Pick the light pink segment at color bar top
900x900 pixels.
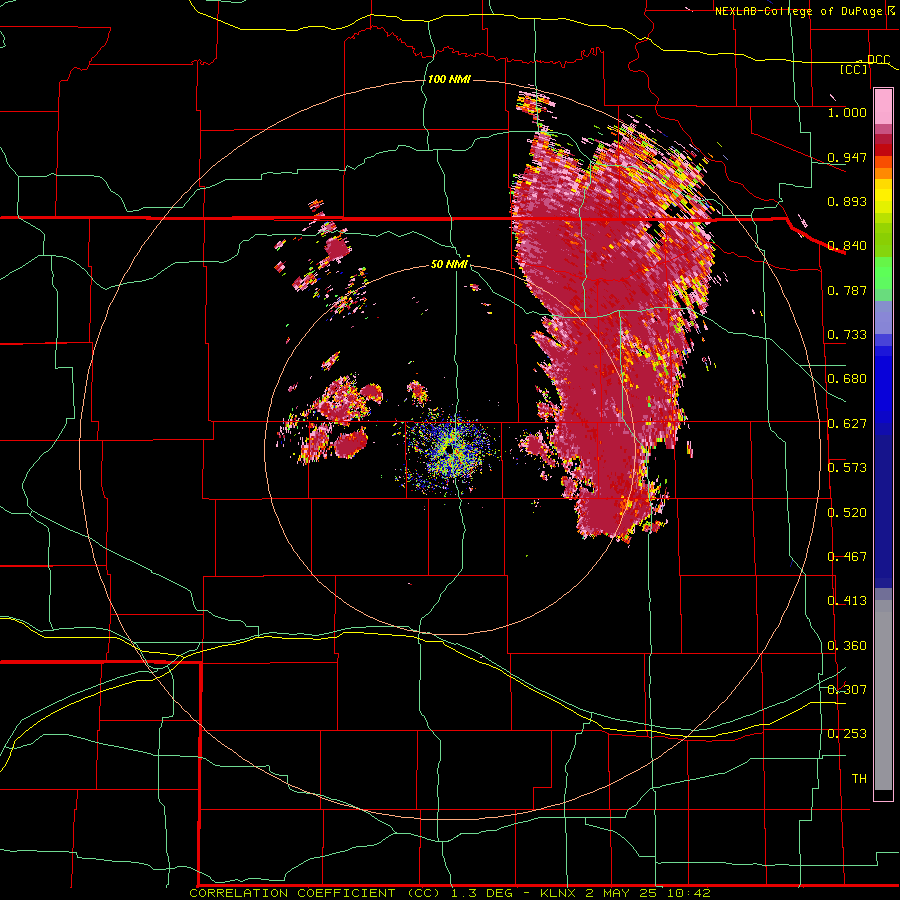pos(883,107)
